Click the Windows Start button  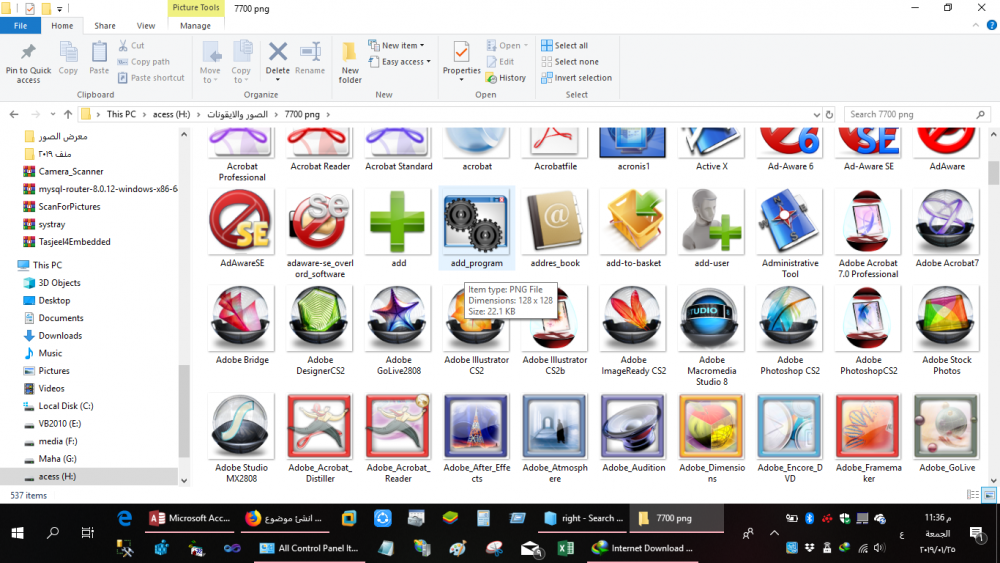click(x=17, y=532)
